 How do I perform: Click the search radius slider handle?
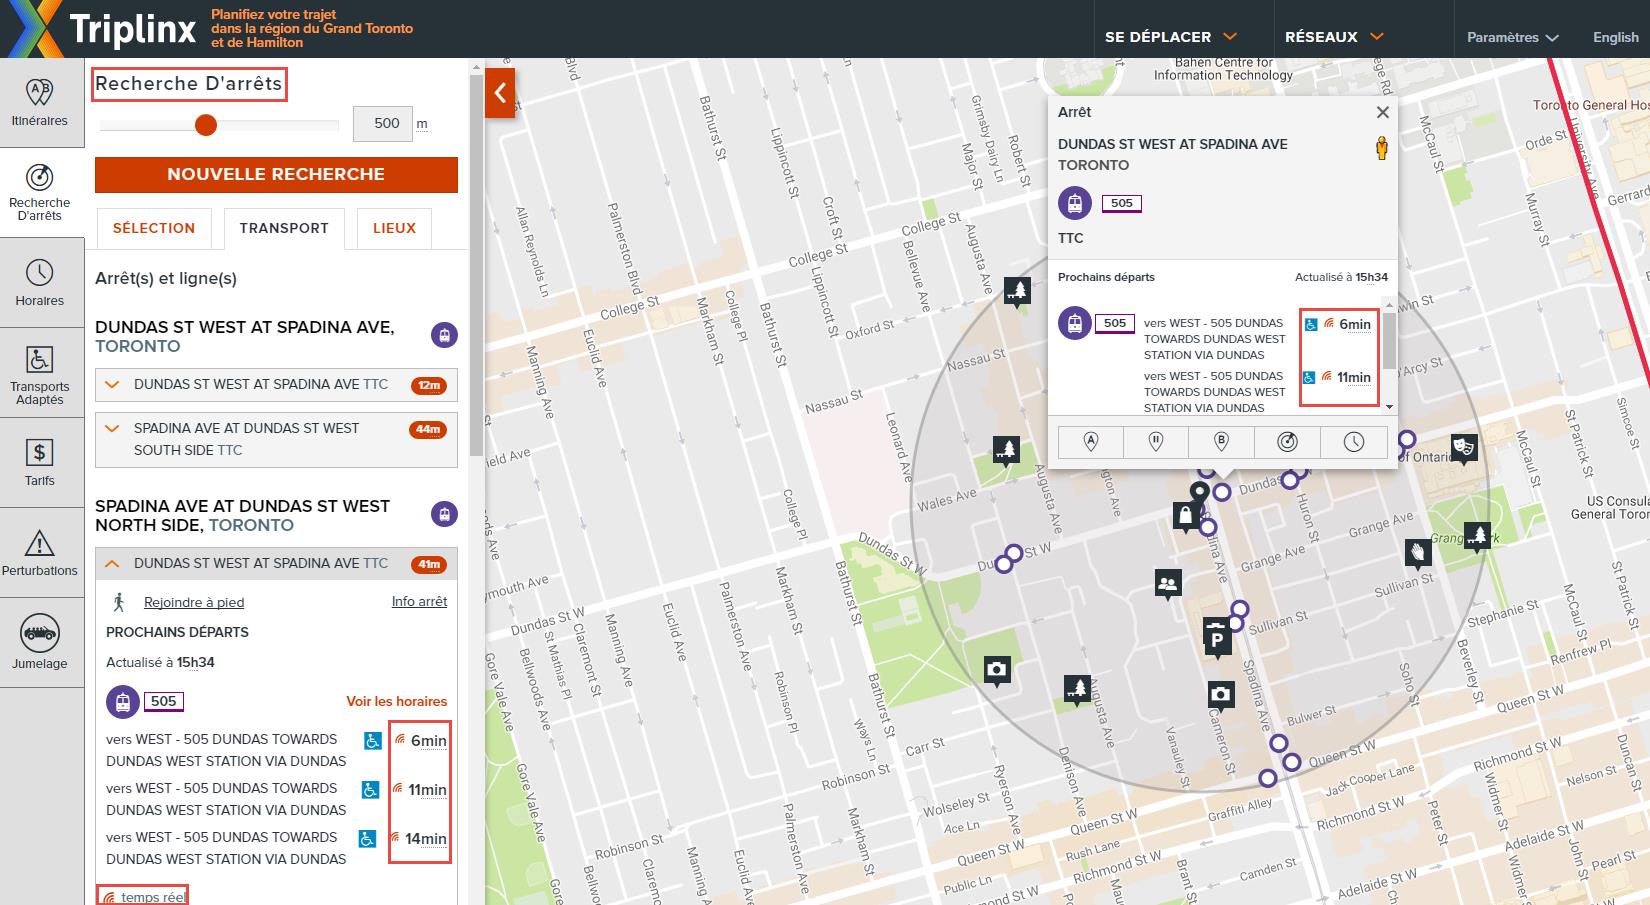(x=206, y=124)
